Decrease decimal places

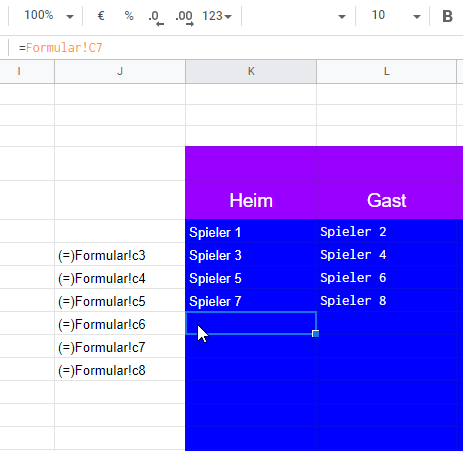pos(156,17)
